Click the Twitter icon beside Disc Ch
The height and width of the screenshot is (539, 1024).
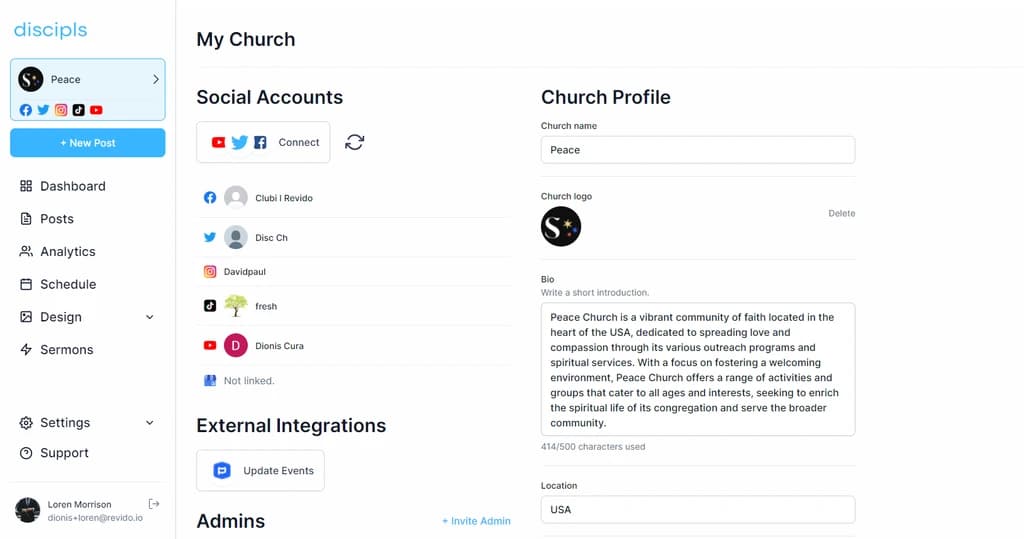(210, 238)
